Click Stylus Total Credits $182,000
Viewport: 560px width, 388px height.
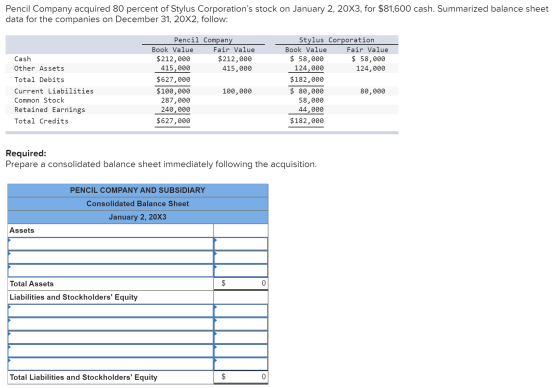click(x=307, y=121)
